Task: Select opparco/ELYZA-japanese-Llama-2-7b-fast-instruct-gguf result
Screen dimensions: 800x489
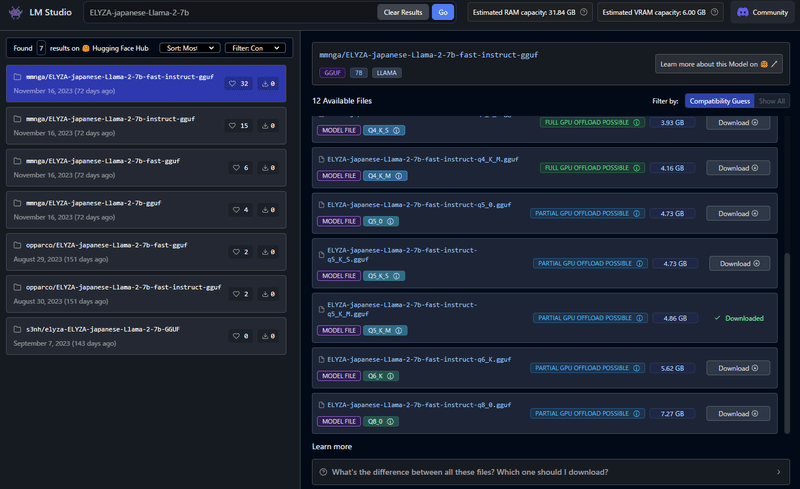Action: [x=146, y=294]
